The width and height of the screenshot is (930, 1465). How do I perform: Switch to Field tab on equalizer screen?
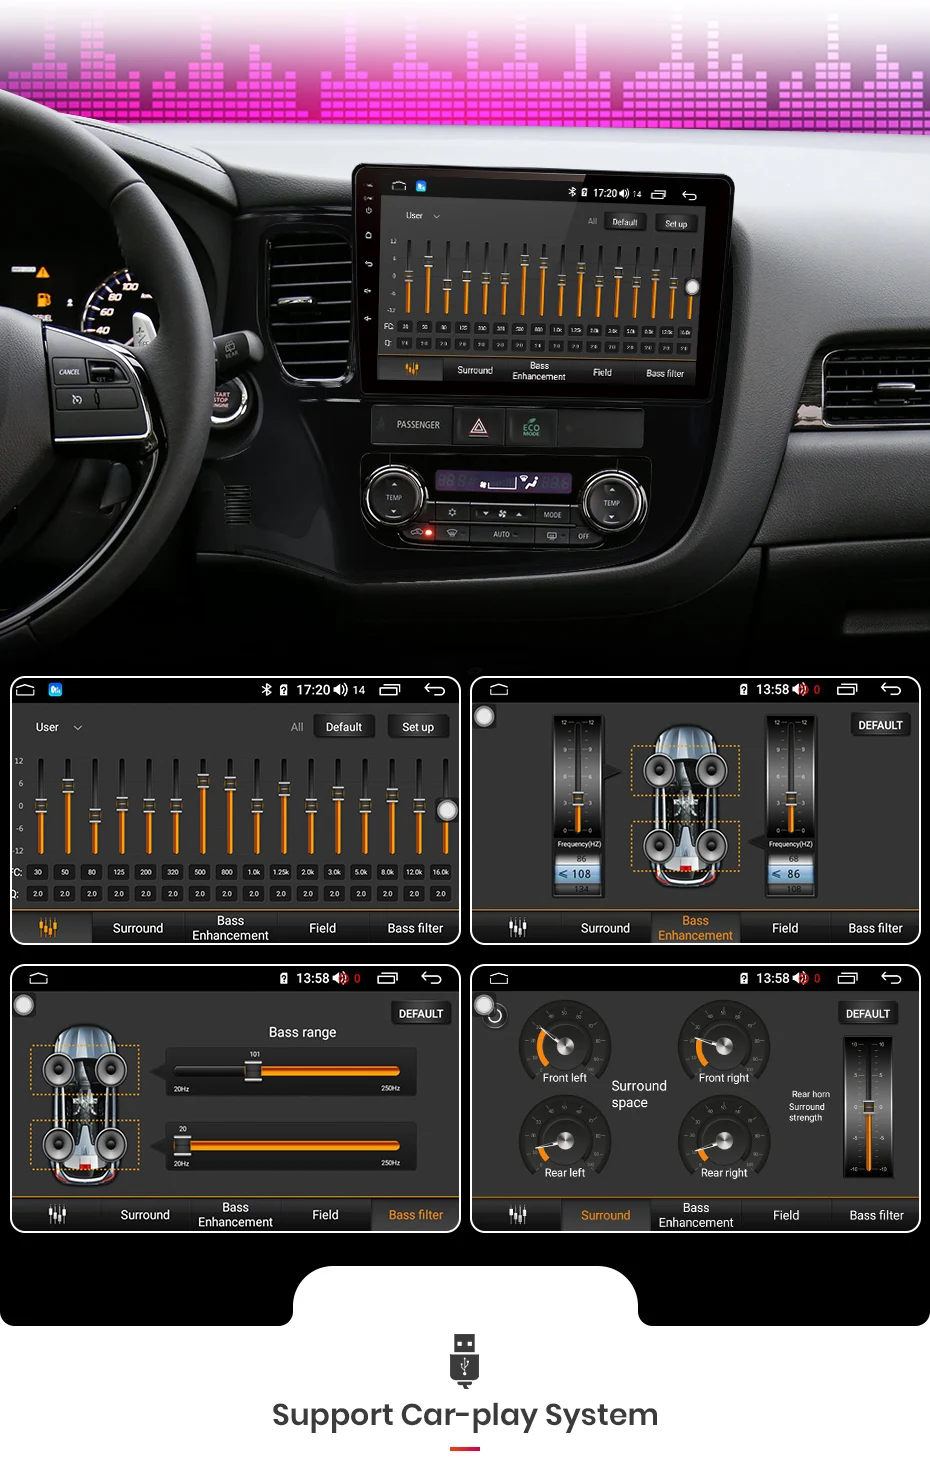pyautogui.click(x=323, y=928)
